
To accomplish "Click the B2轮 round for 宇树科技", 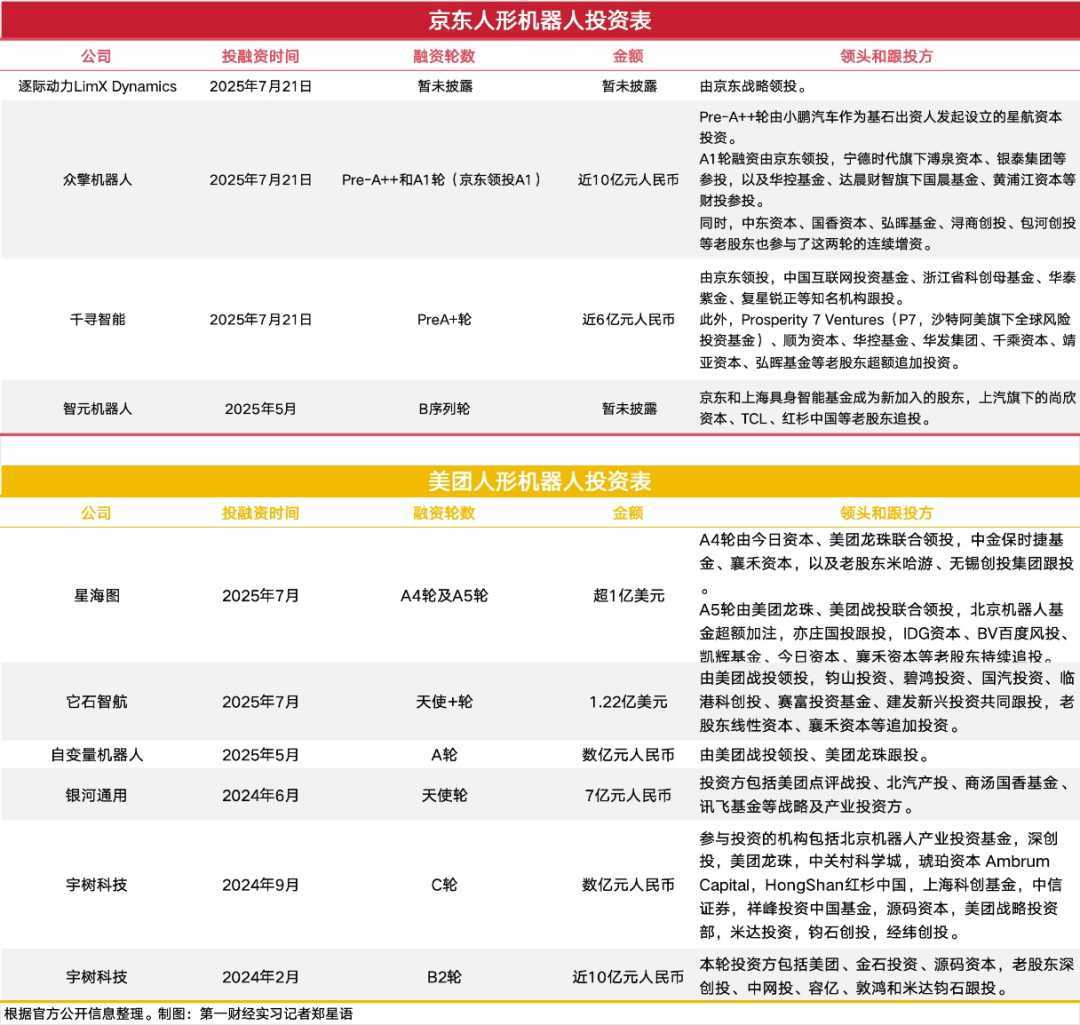I will click(444, 976).
